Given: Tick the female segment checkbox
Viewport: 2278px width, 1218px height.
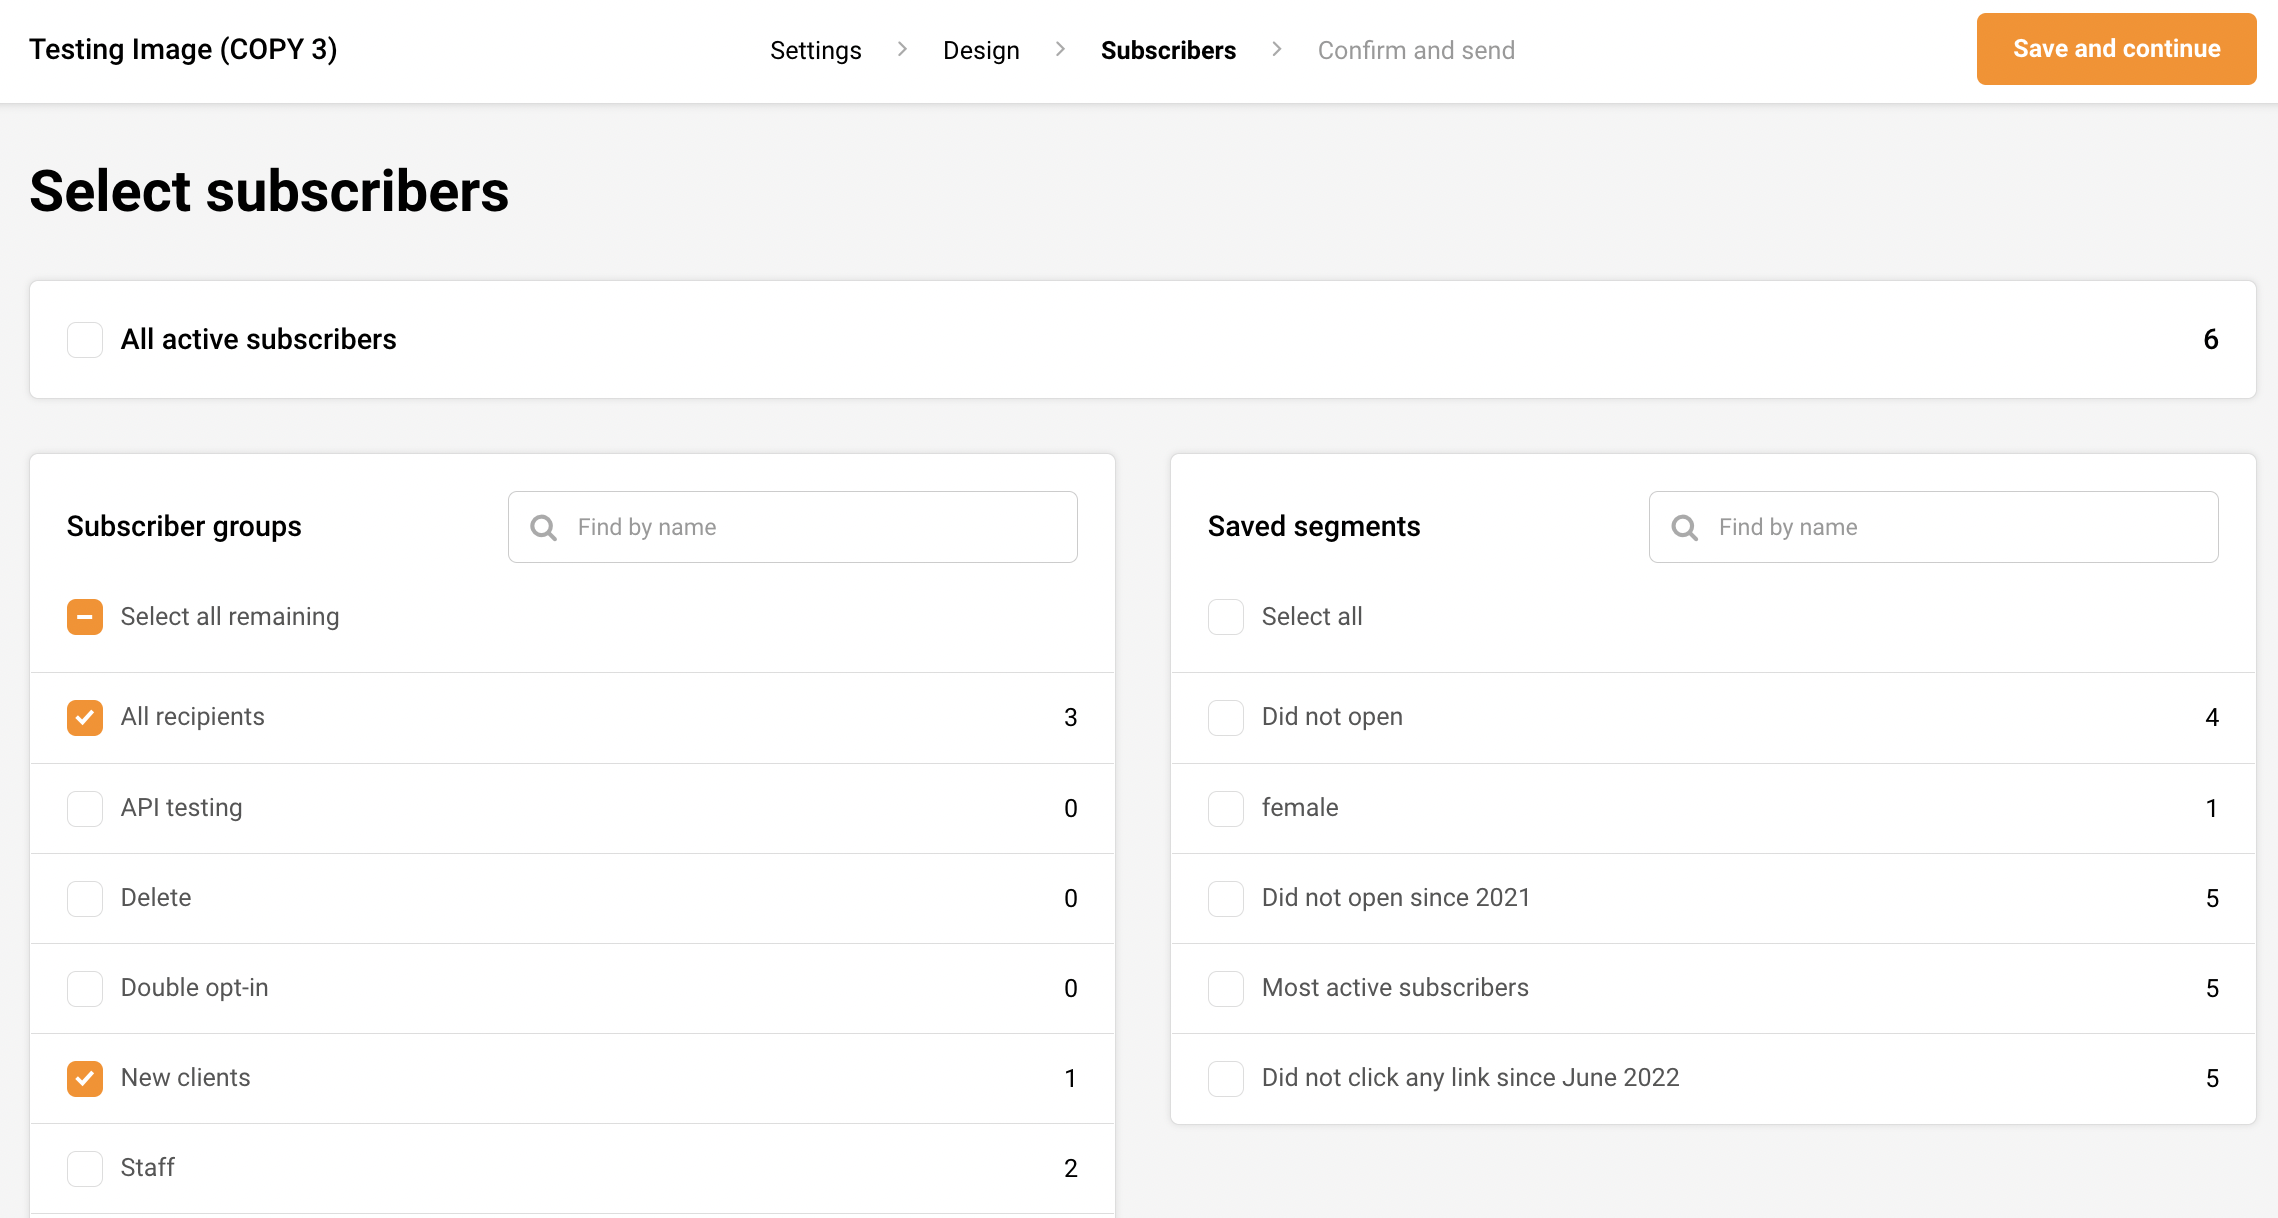Looking at the screenshot, I should (x=1226, y=808).
